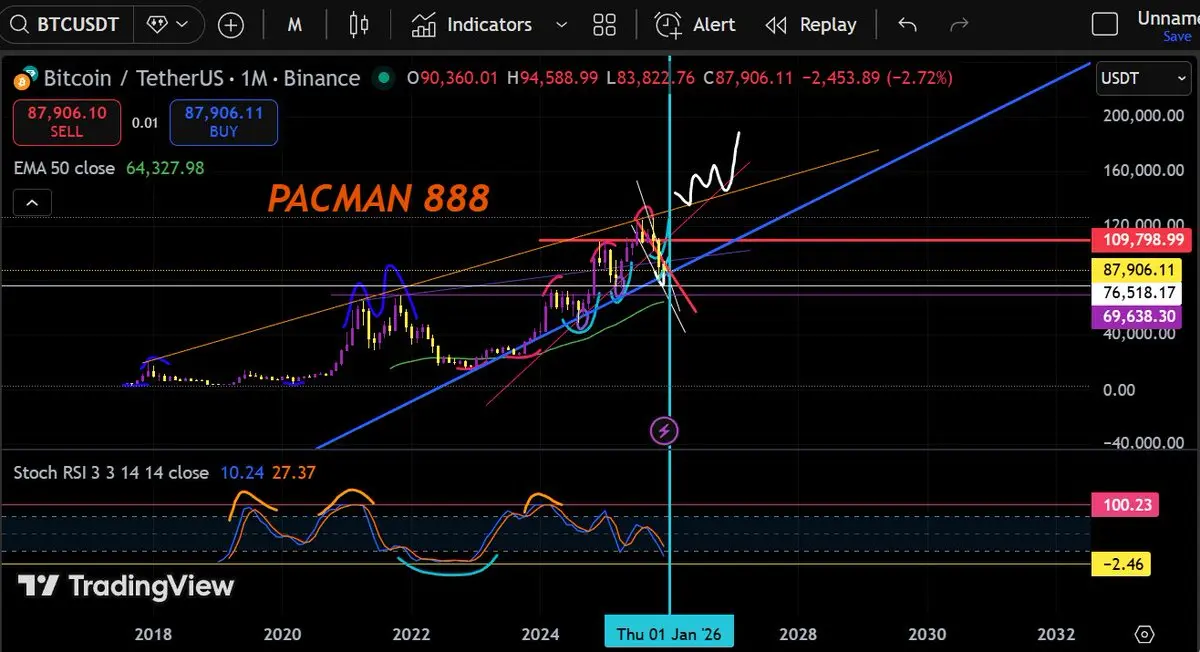
Task: Click the EMA value 64,327.98
Action: (x=165, y=169)
